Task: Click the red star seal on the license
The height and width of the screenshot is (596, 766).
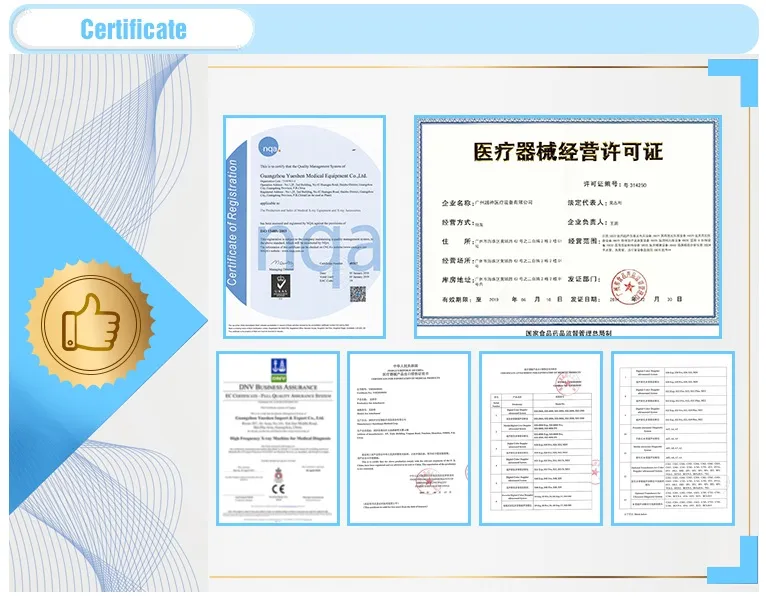Action: [630, 289]
